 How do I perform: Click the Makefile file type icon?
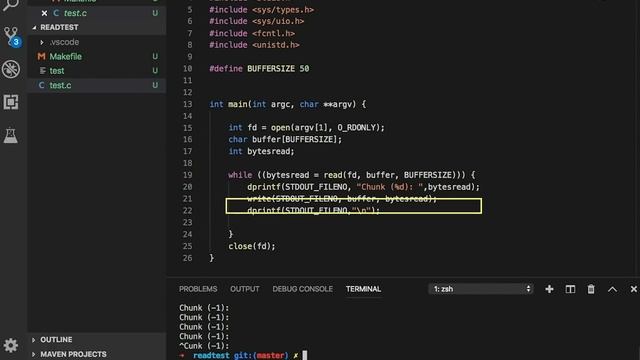tap(41, 56)
